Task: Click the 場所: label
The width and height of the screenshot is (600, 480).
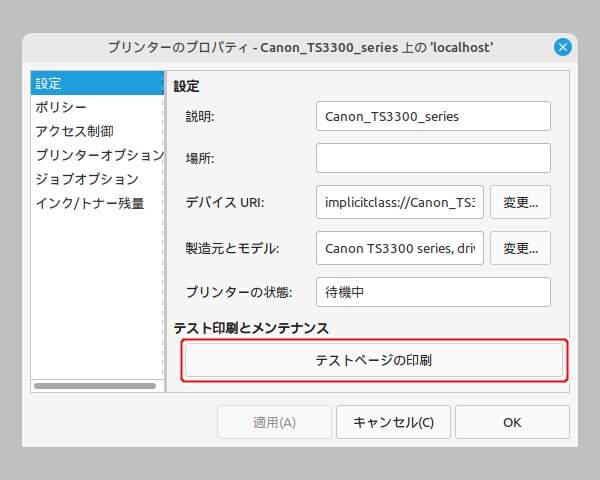Action: pos(200,158)
